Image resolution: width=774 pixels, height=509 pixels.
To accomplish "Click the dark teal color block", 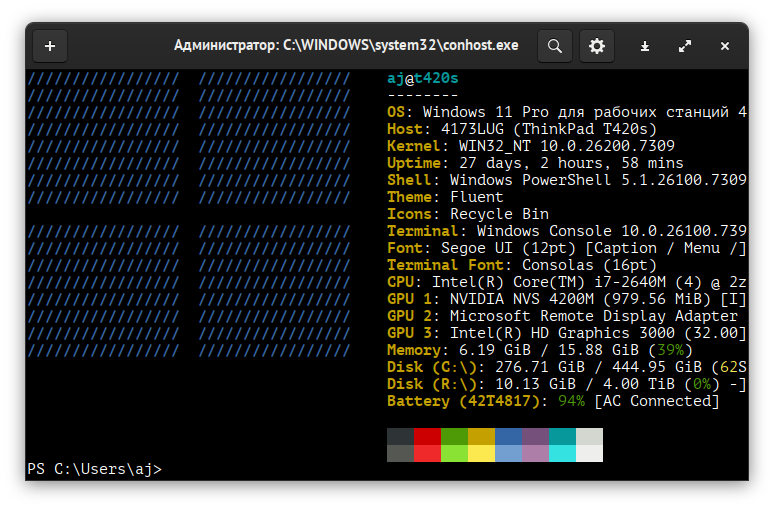I will [562, 436].
